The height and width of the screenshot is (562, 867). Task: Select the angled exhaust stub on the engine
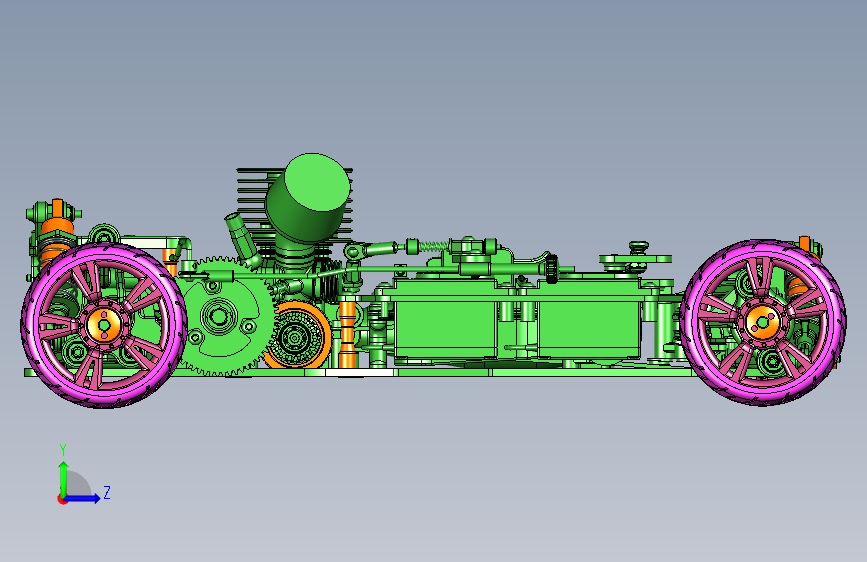click(x=243, y=239)
